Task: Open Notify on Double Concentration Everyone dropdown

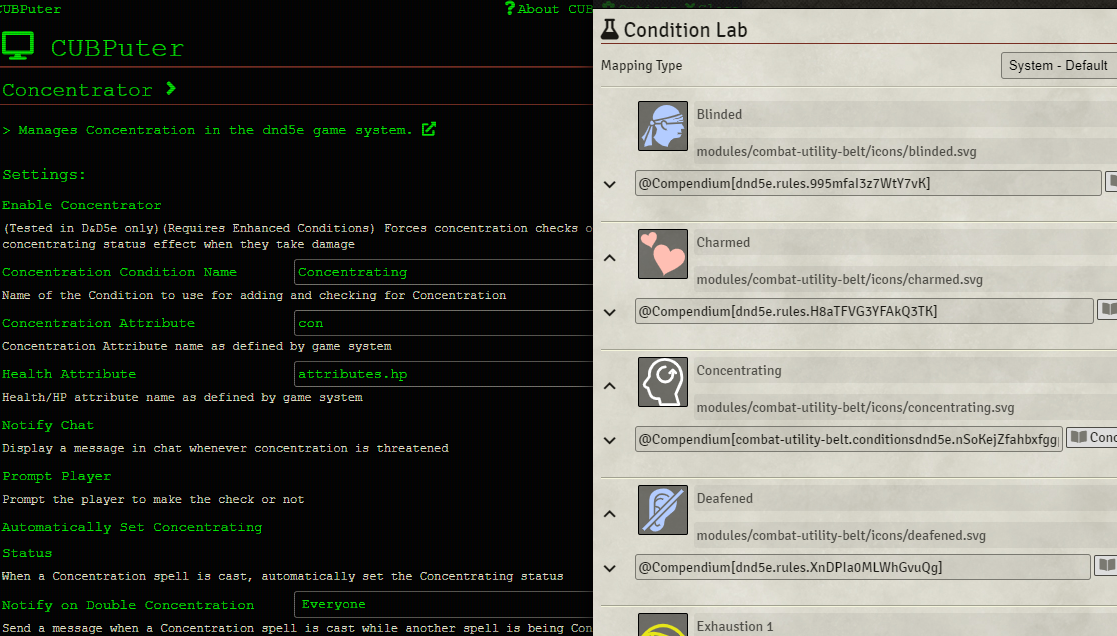Action: (443, 605)
